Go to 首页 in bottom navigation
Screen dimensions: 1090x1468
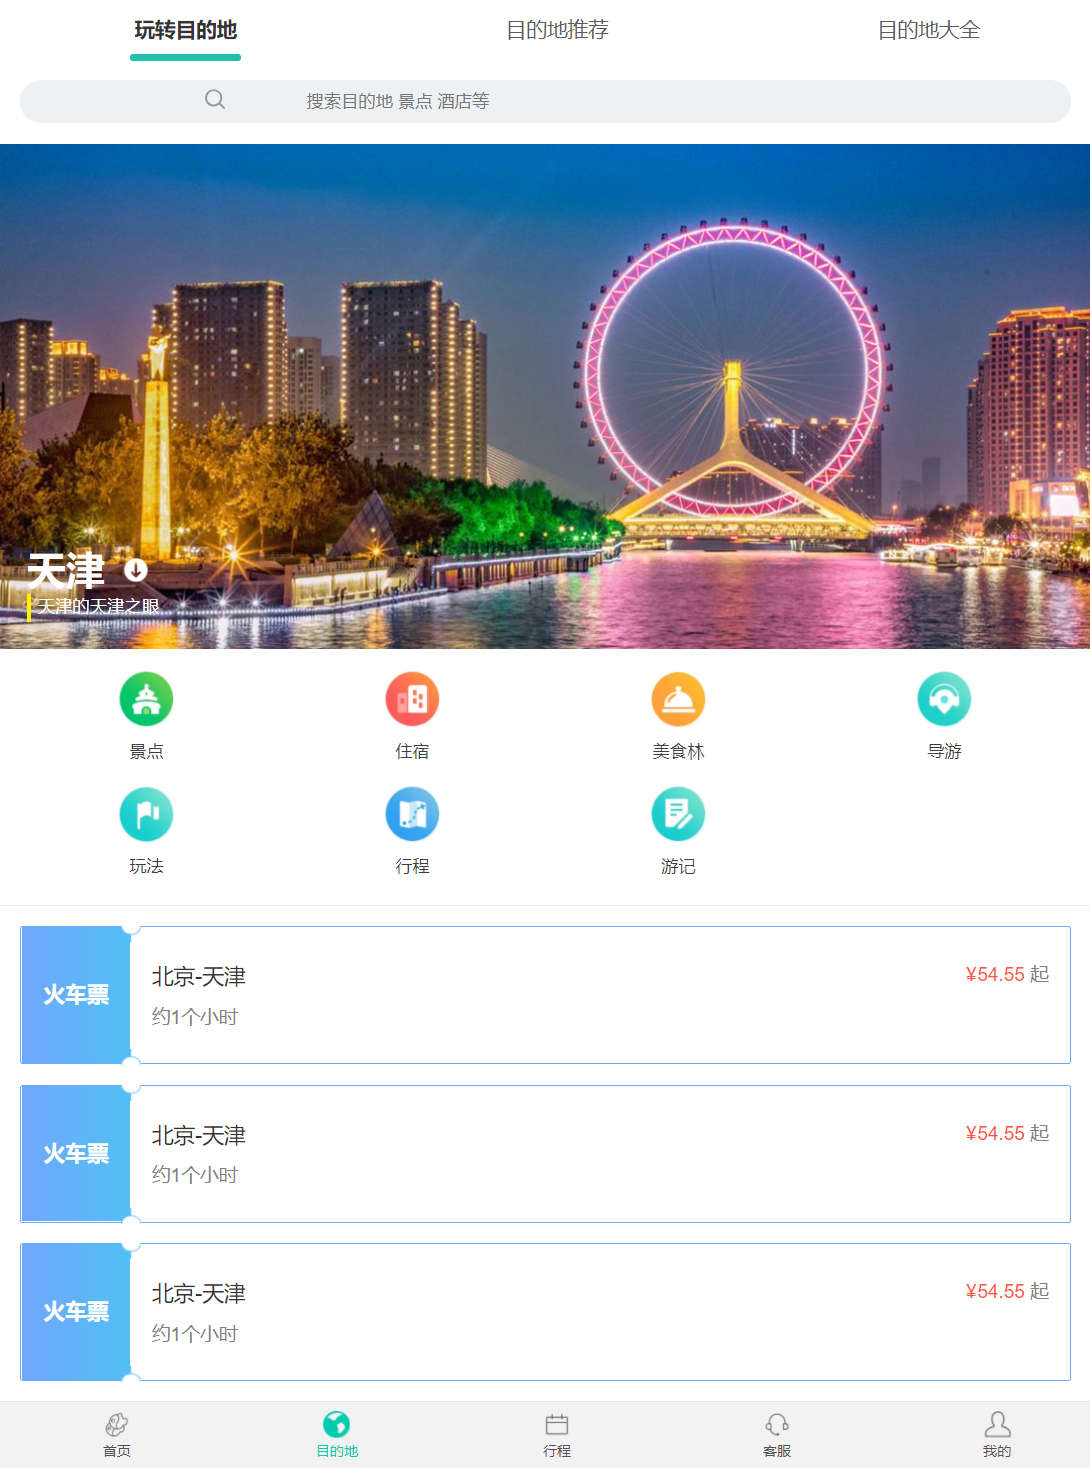click(x=117, y=1434)
